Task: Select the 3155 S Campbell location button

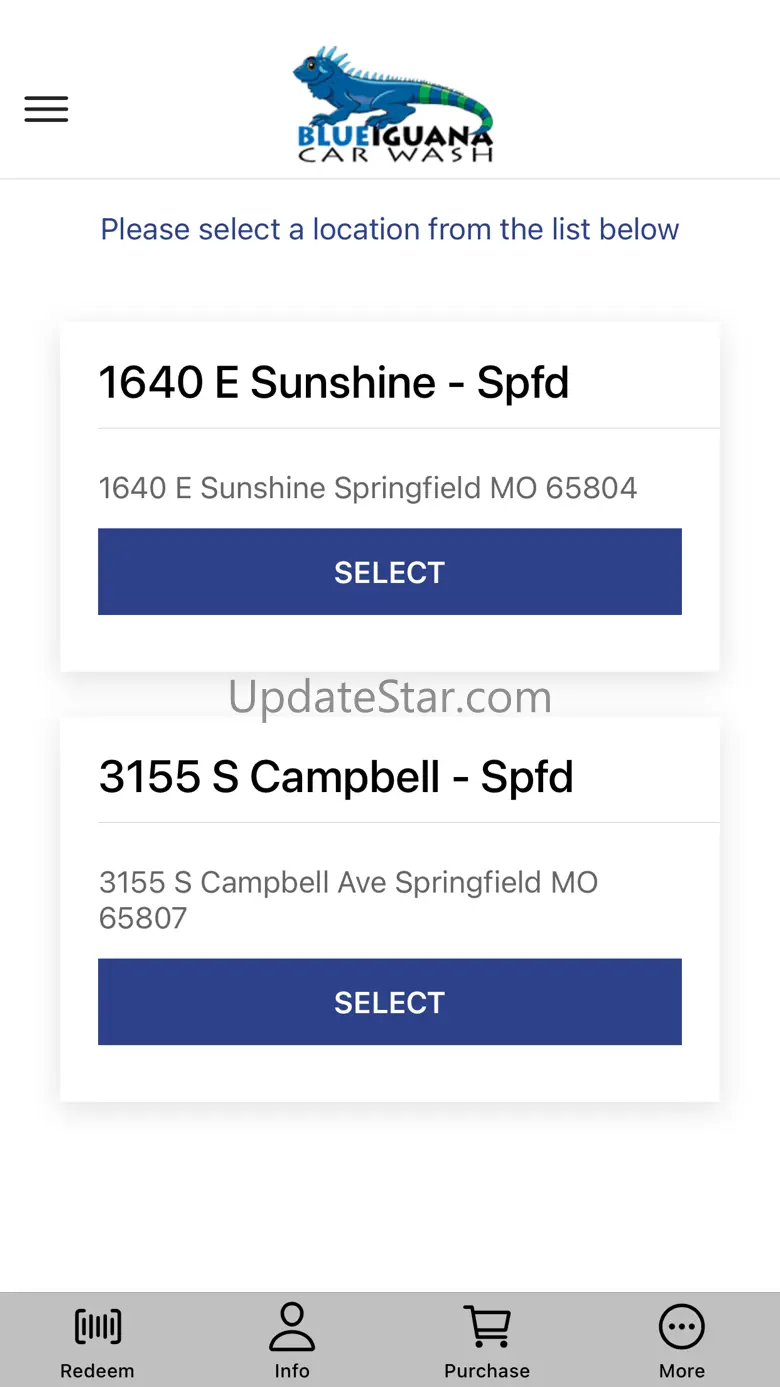Action: pos(390,1002)
